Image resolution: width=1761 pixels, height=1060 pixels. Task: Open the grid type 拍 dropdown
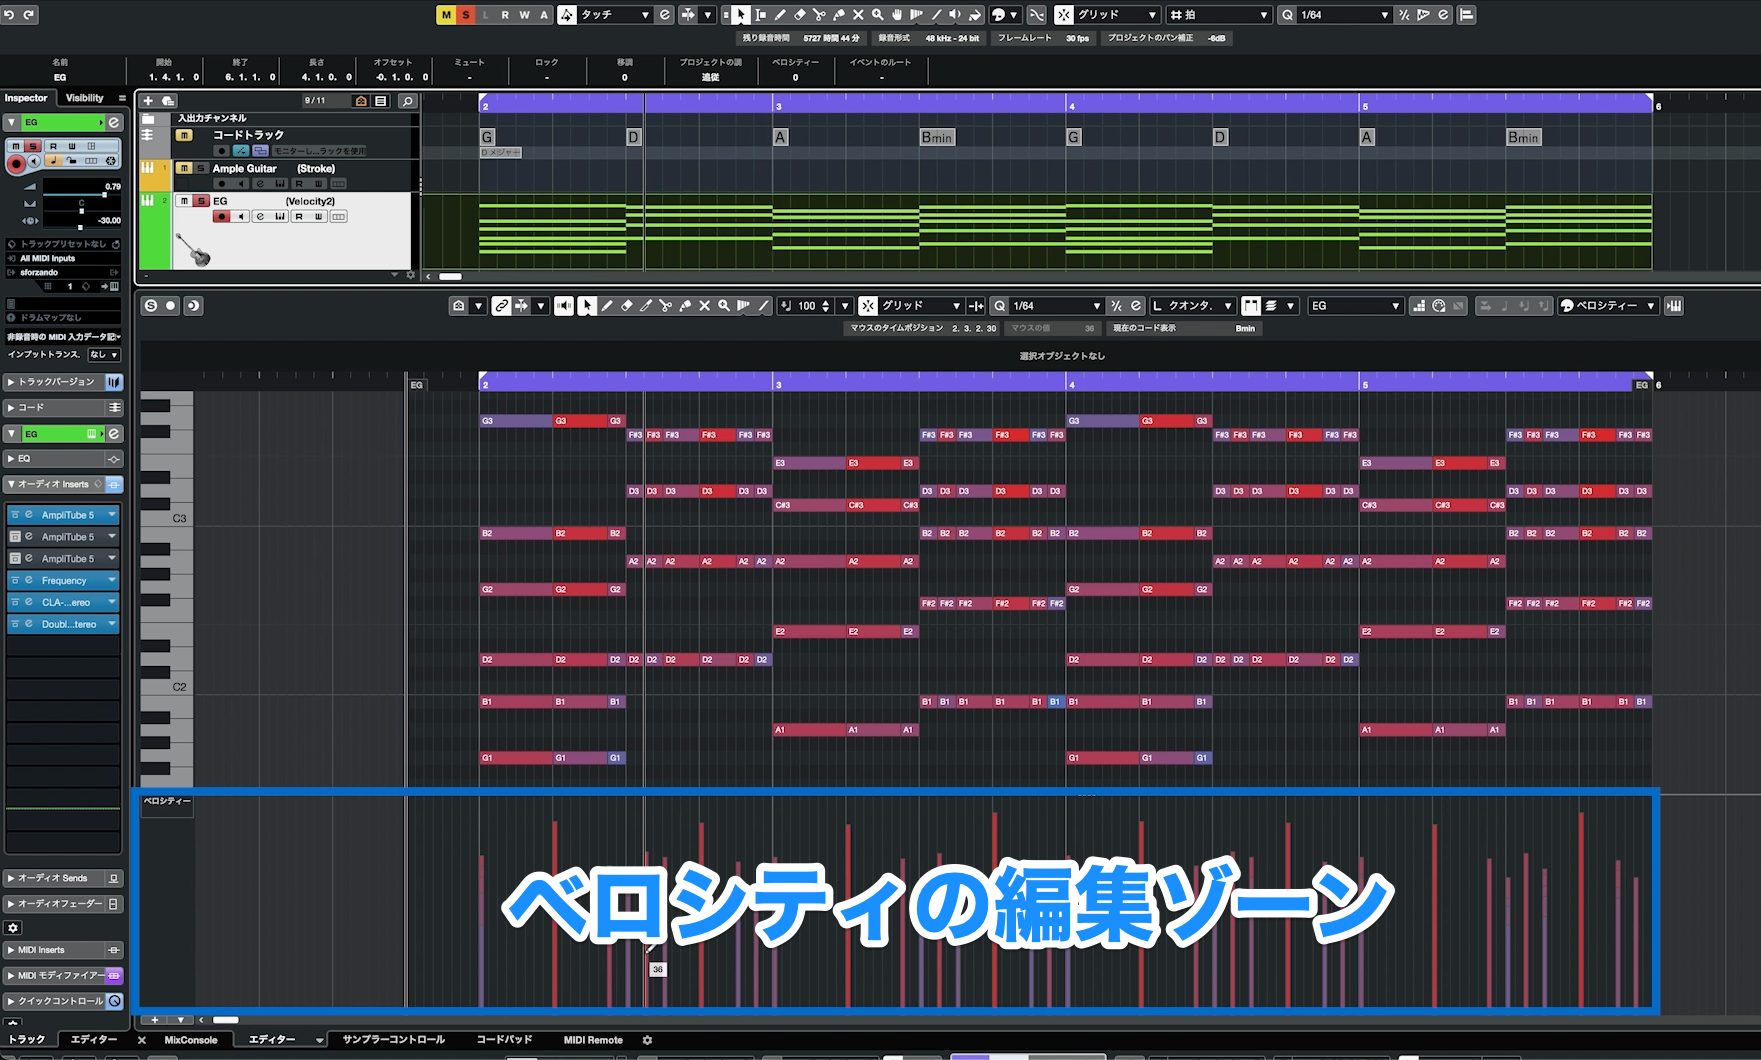[x=1219, y=15]
